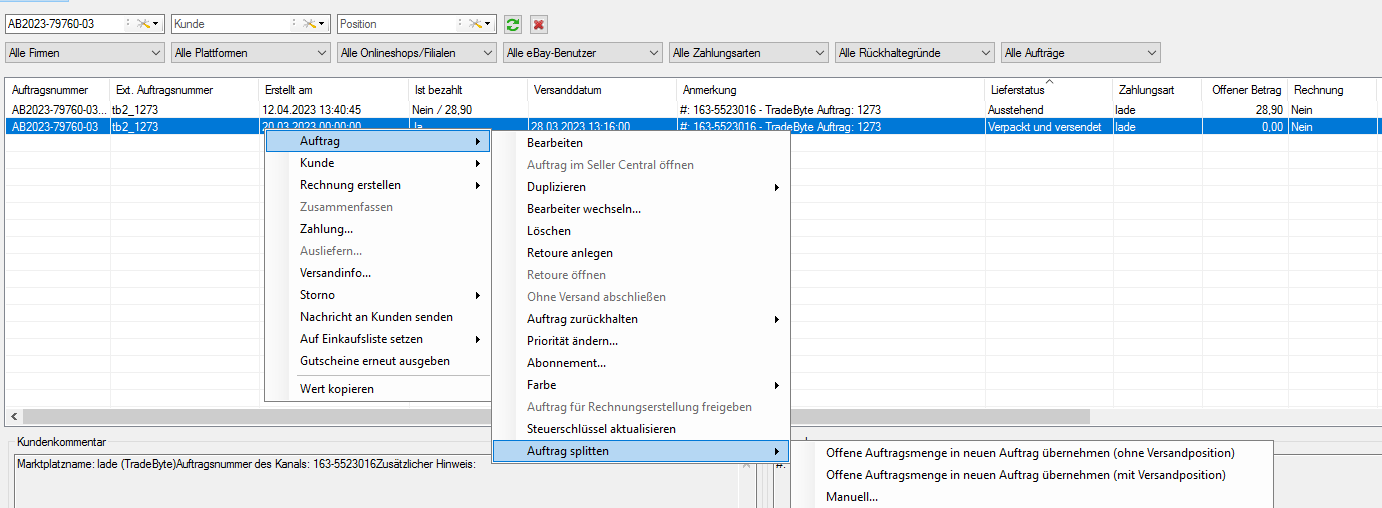Click the horizontal scrollbar below the order list

point(556,416)
